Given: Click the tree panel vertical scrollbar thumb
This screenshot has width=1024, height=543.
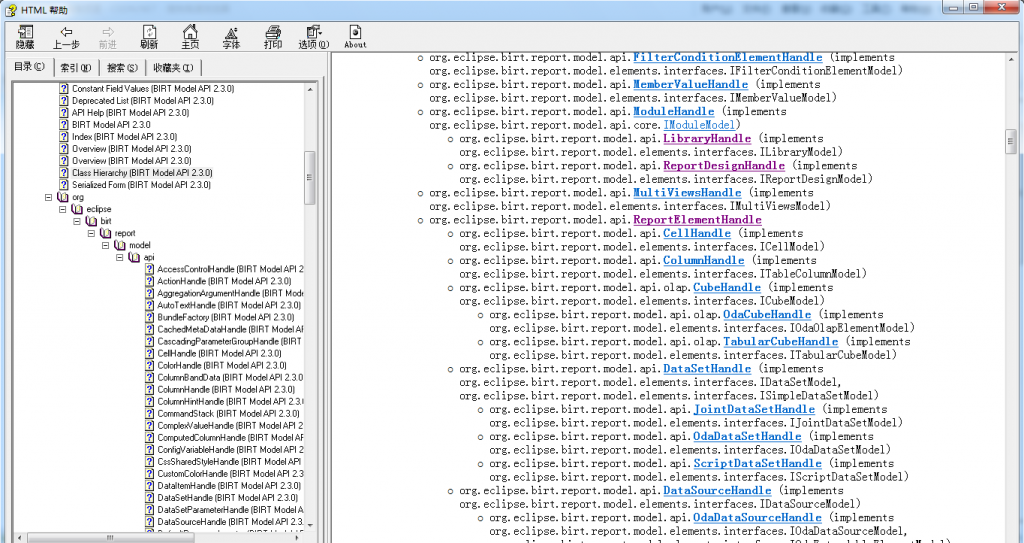Looking at the screenshot, I should [310, 178].
